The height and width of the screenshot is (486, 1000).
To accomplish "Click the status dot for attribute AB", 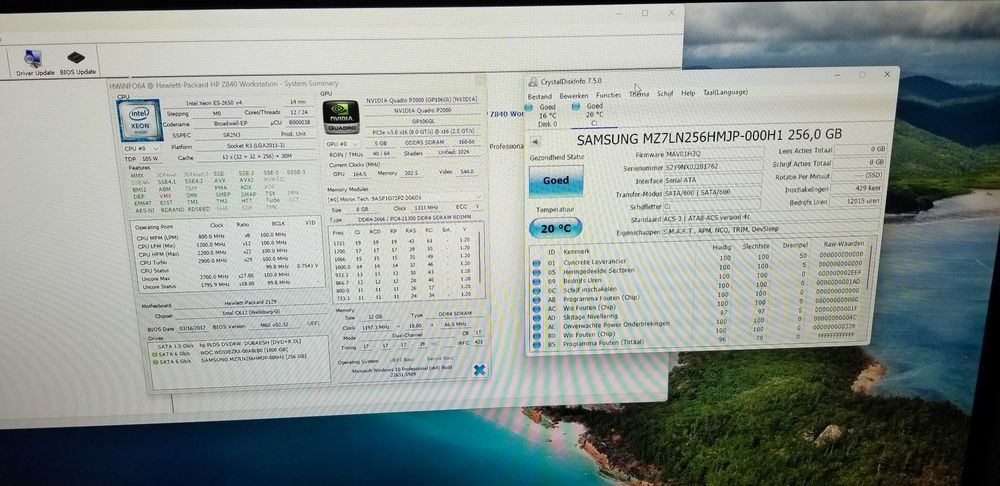I will coord(536,299).
